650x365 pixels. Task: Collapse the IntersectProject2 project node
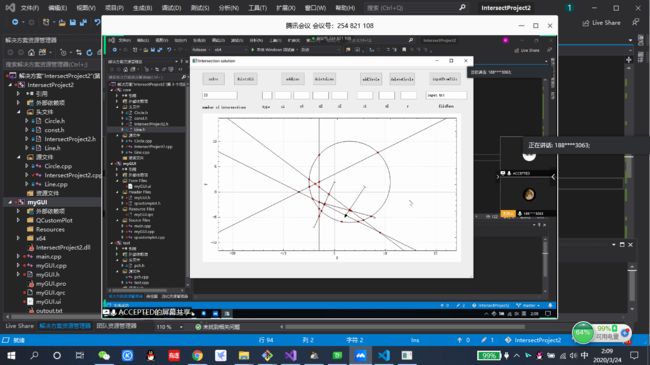(x=10, y=85)
